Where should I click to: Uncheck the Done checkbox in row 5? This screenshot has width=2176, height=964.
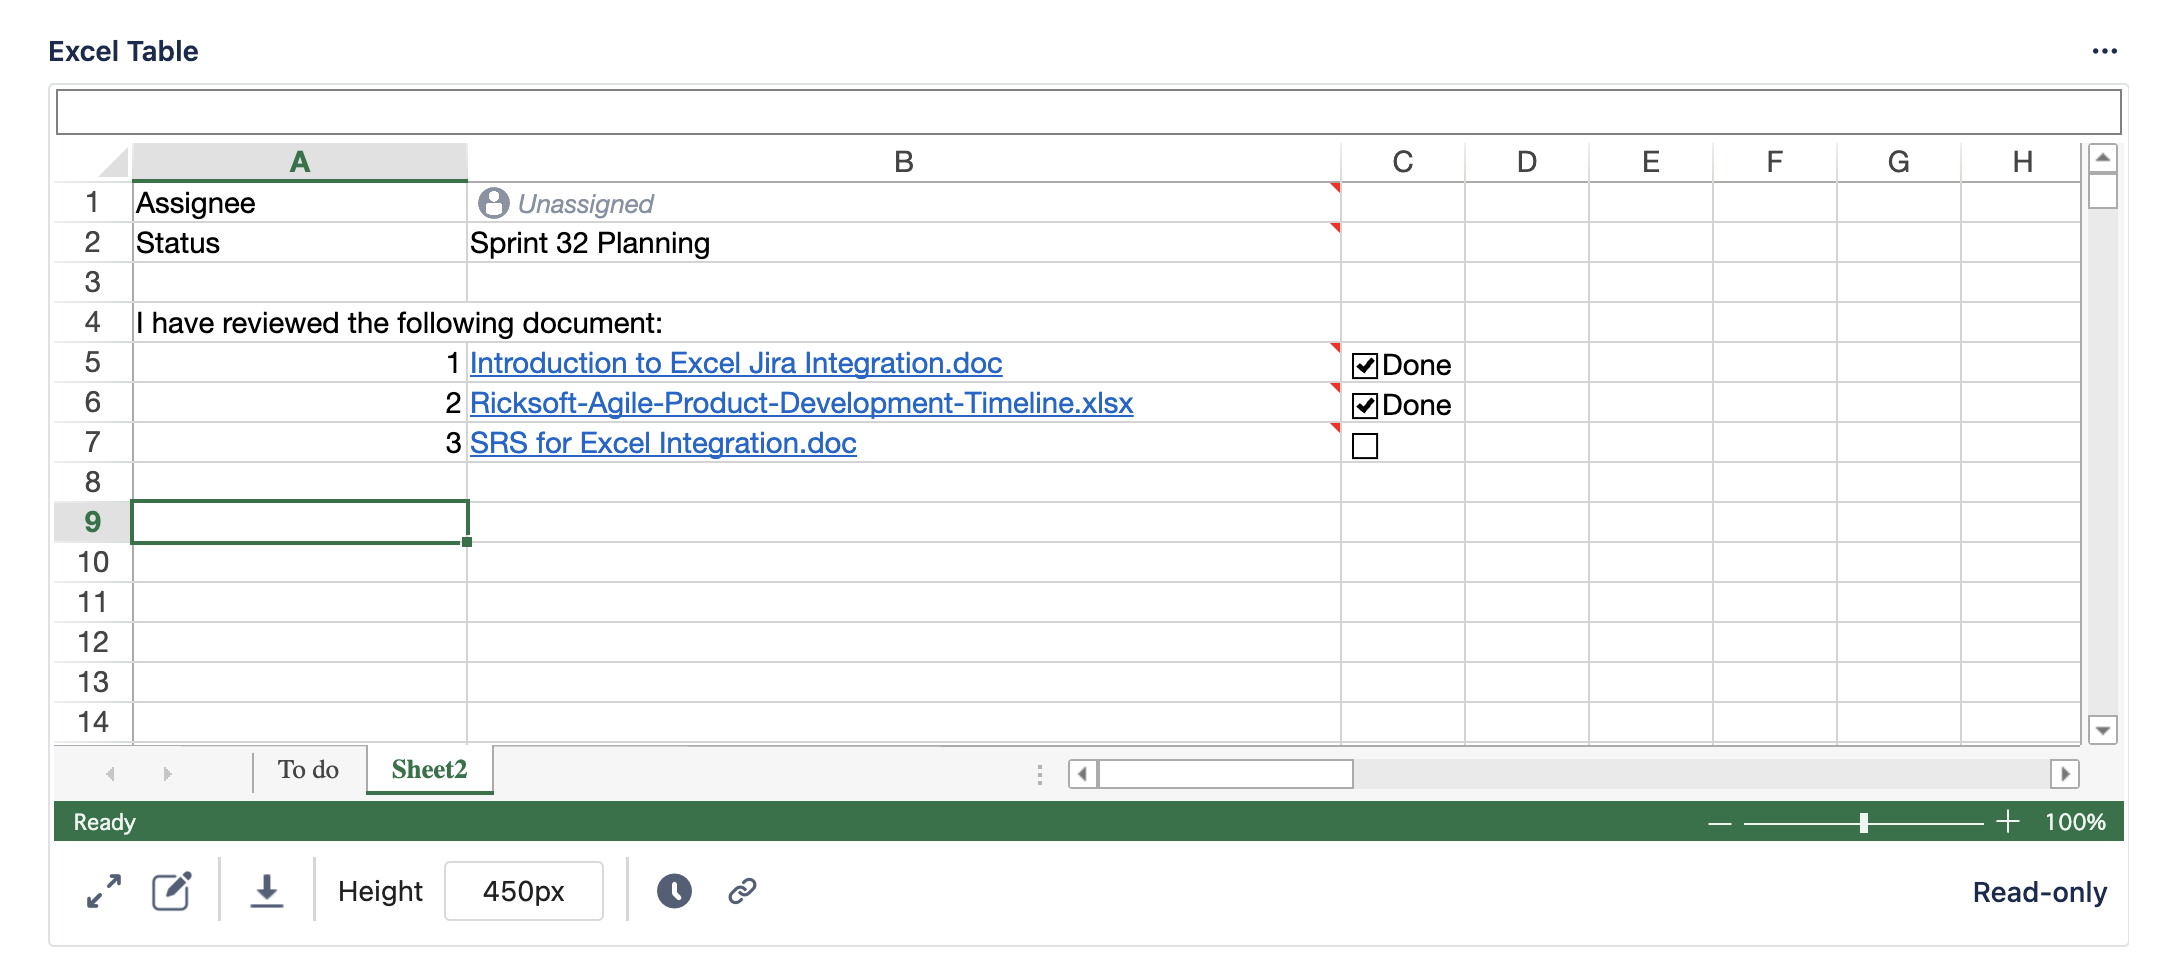tap(1365, 366)
